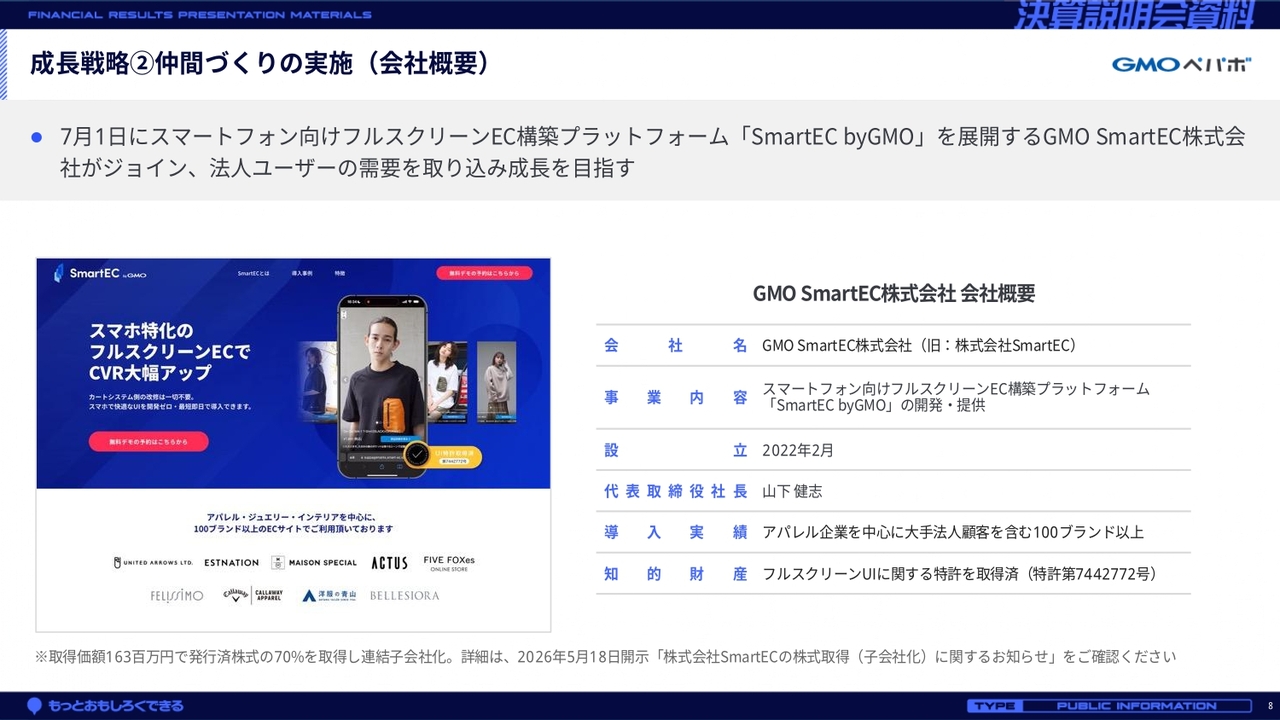Click the 決算説明会資料 header text
The width and height of the screenshot is (1280, 720).
pos(1133,15)
